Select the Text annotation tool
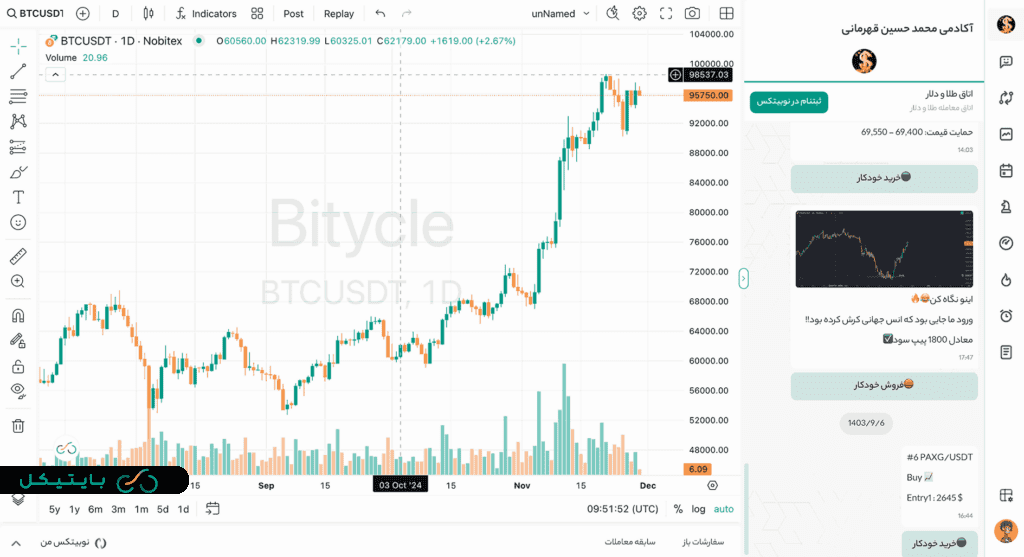The height and width of the screenshot is (557, 1024). pyautogui.click(x=18, y=197)
